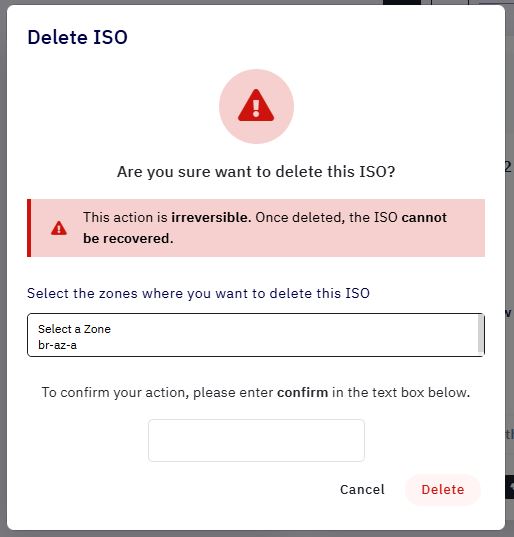Screen dimensions: 514x537
Task: Click the red left border of the alert banner
Action: click(29, 228)
